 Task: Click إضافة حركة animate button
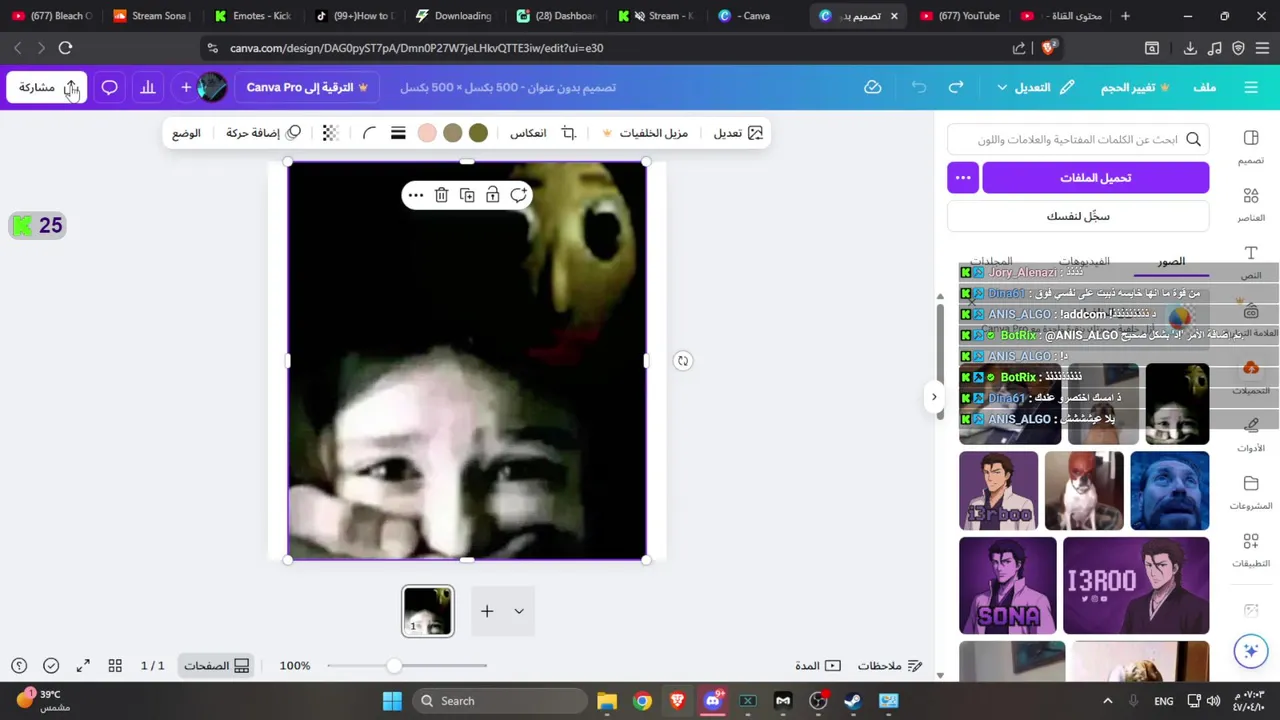coord(263,133)
